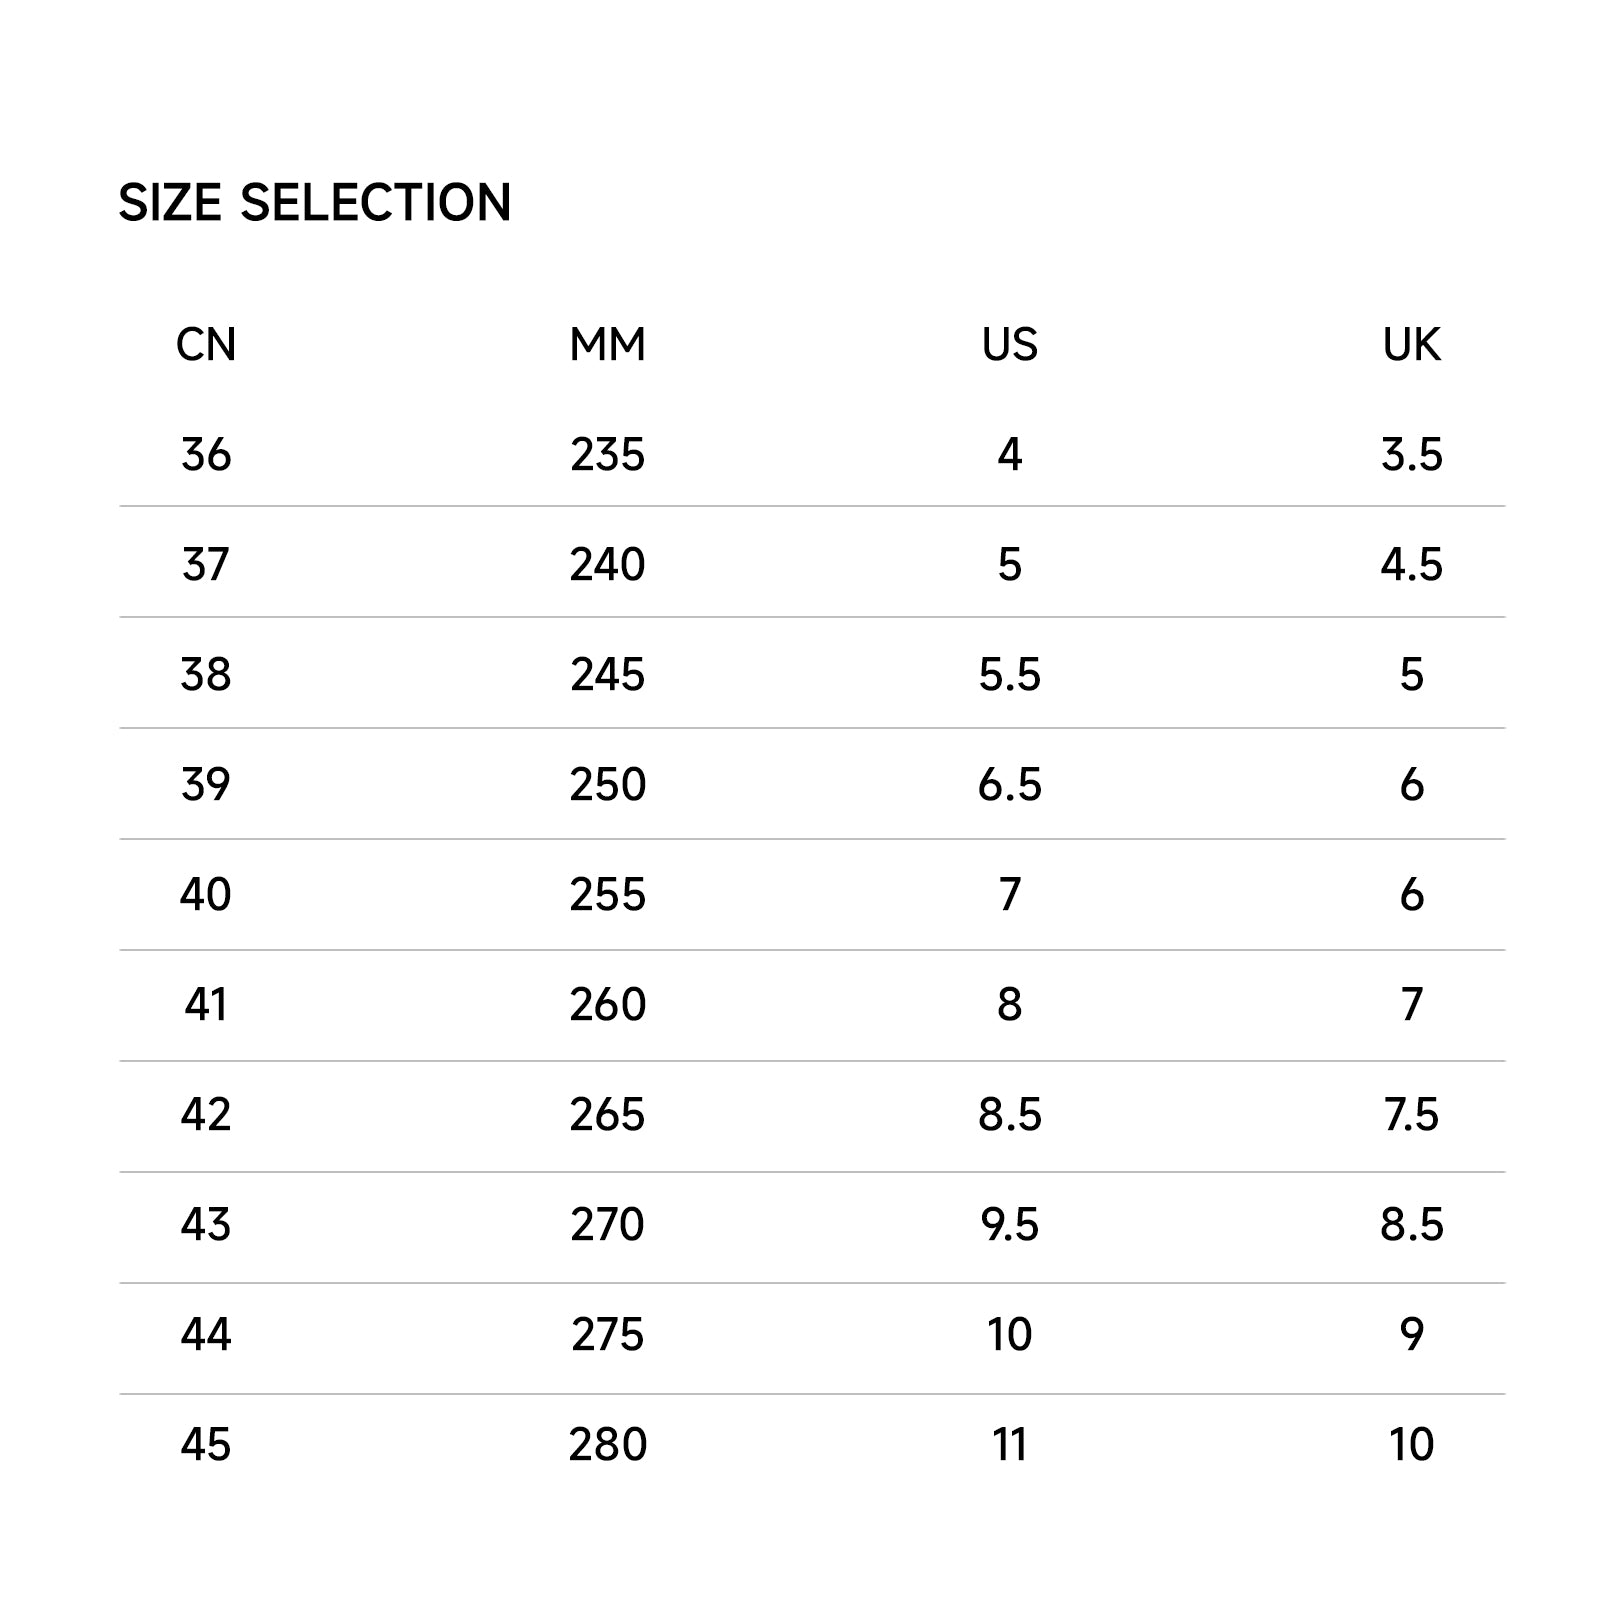Choose US size 11
Viewport: 1600px width, 1600px height.
[x=1010, y=1445]
